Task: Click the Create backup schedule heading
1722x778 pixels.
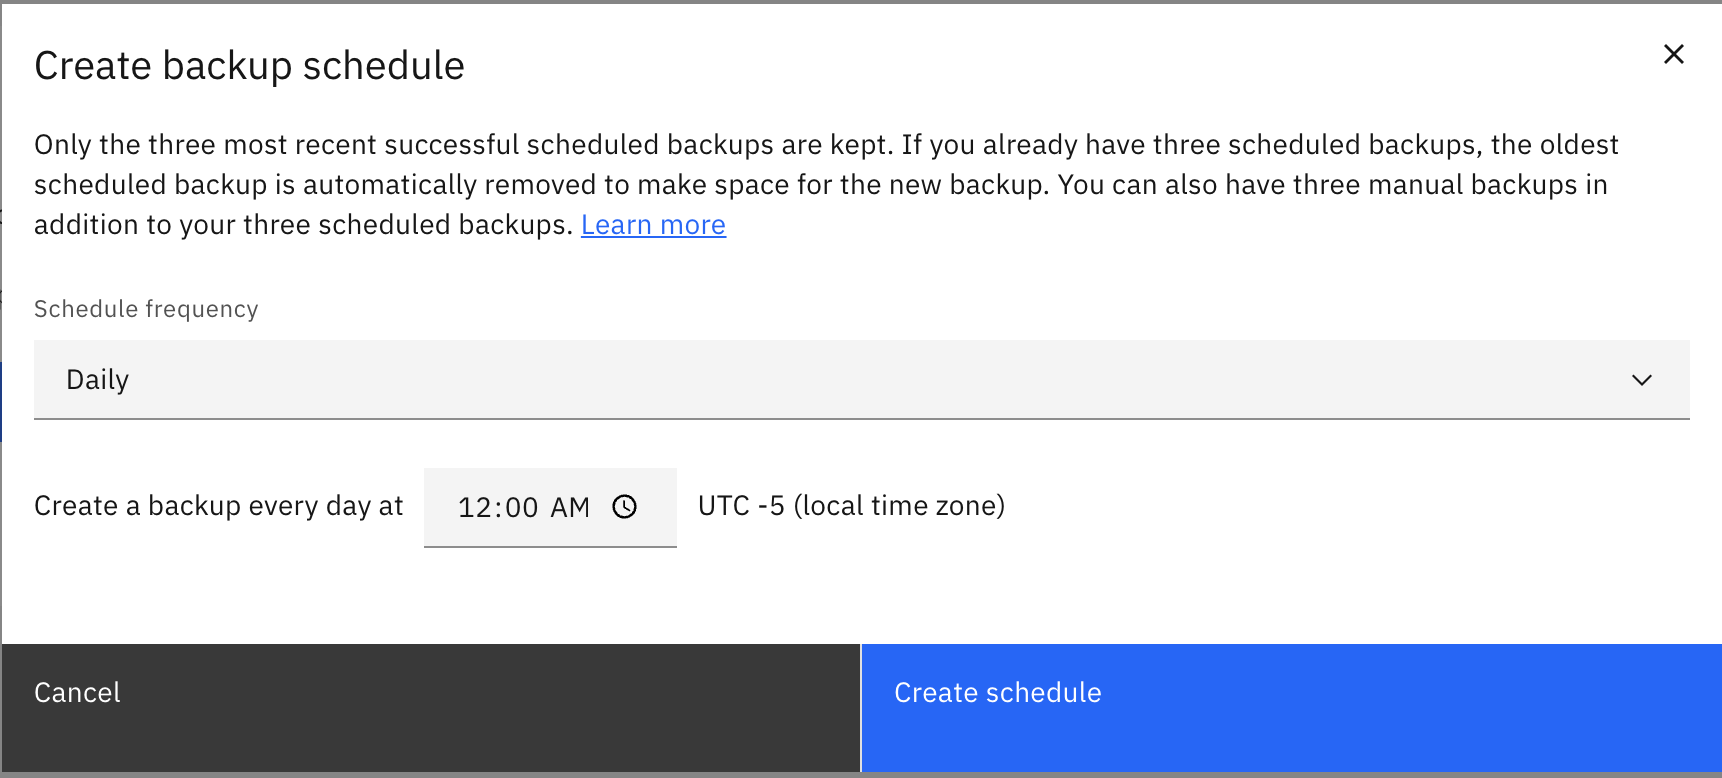Action: (x=249, y=66)
